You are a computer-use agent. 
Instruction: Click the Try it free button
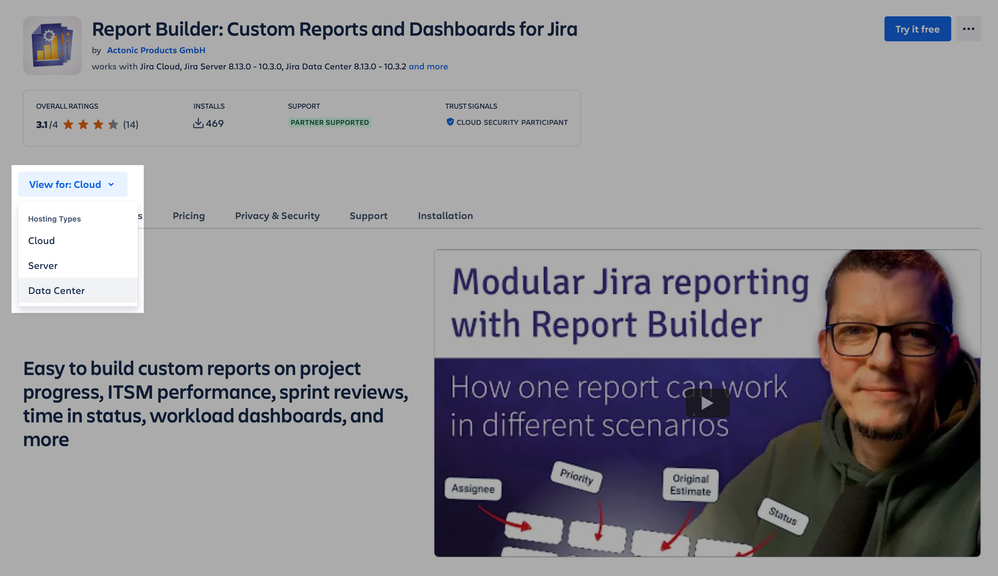point(917,29)
